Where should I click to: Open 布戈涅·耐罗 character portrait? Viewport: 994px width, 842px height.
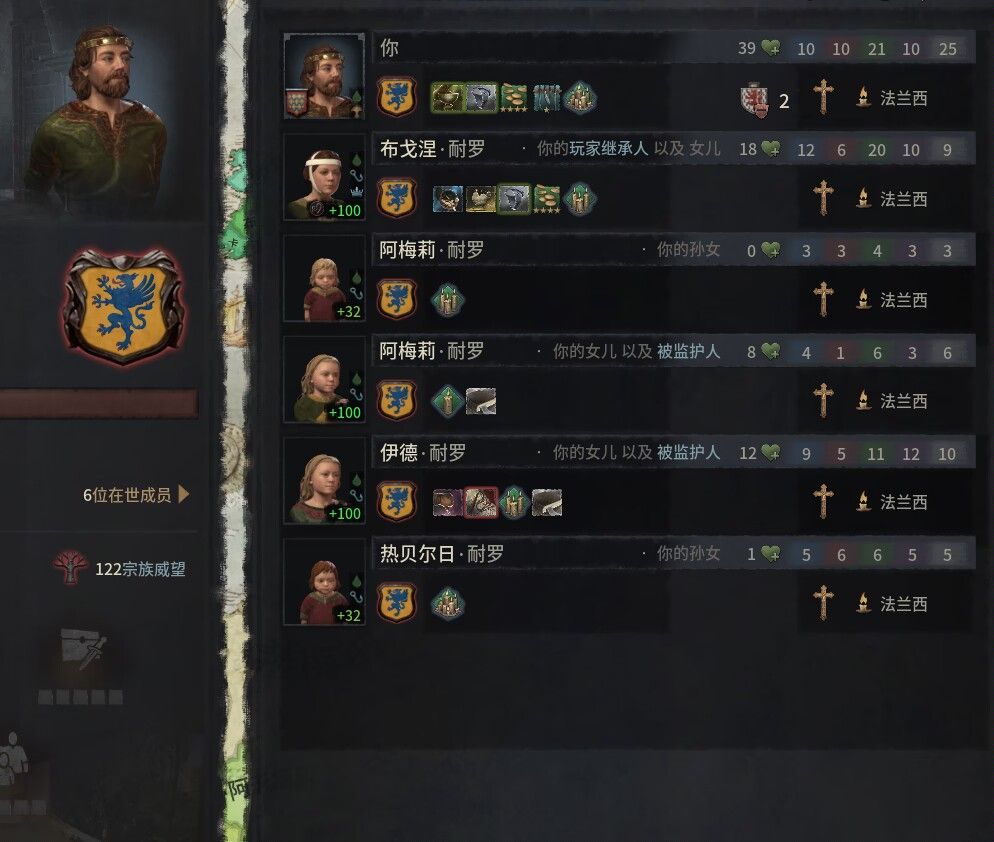click(x=325, y=177)
